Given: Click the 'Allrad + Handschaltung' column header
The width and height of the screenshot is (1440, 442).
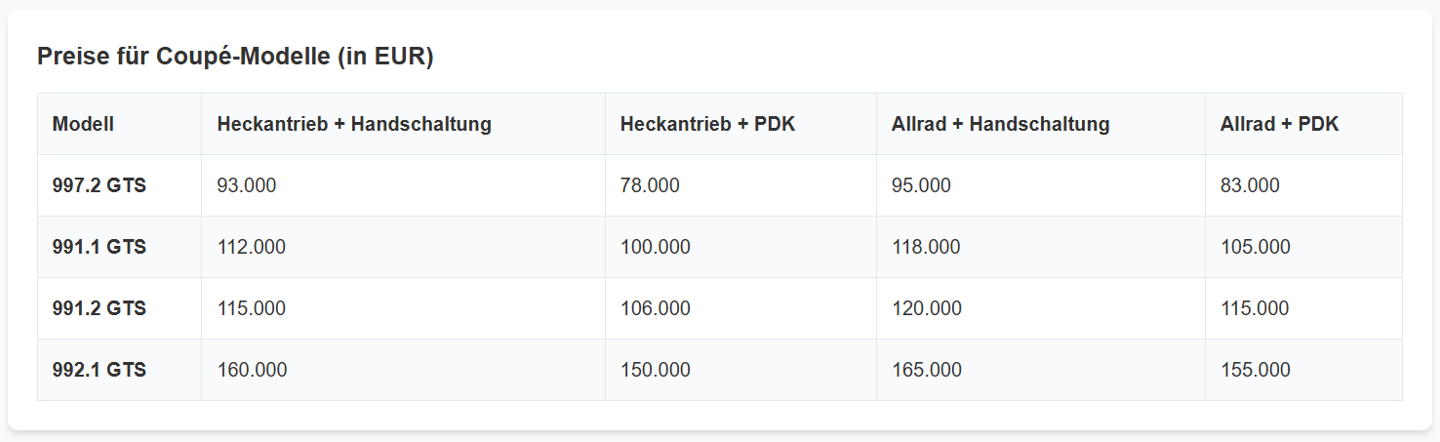Looking at the screenshot, I should point(1041,124).
